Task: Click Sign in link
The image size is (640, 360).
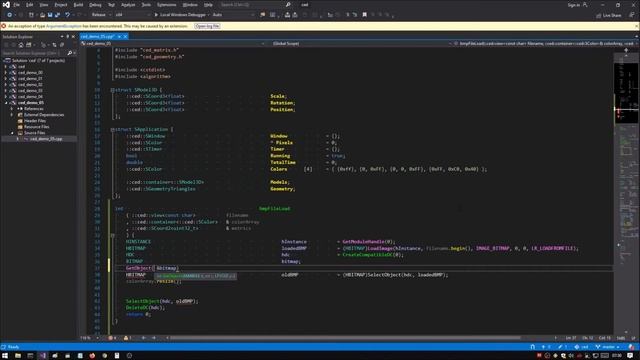Action: click(573, 5)
